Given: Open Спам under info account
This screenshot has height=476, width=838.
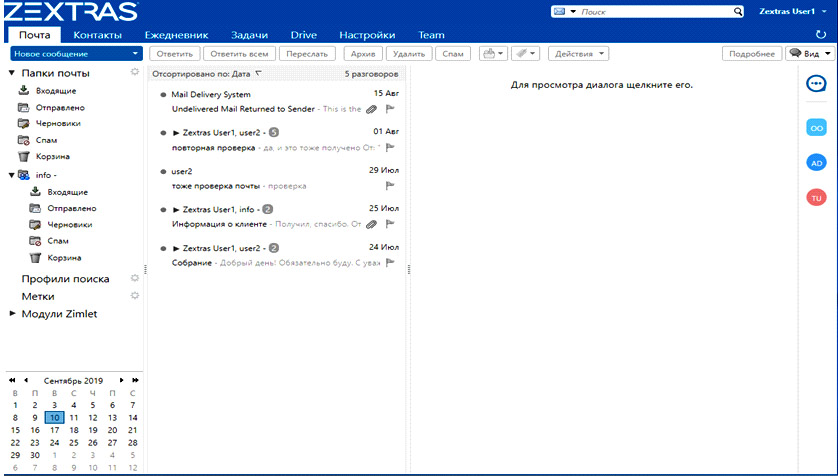Looking at the screenshot, I should click(x=58, y=241).
